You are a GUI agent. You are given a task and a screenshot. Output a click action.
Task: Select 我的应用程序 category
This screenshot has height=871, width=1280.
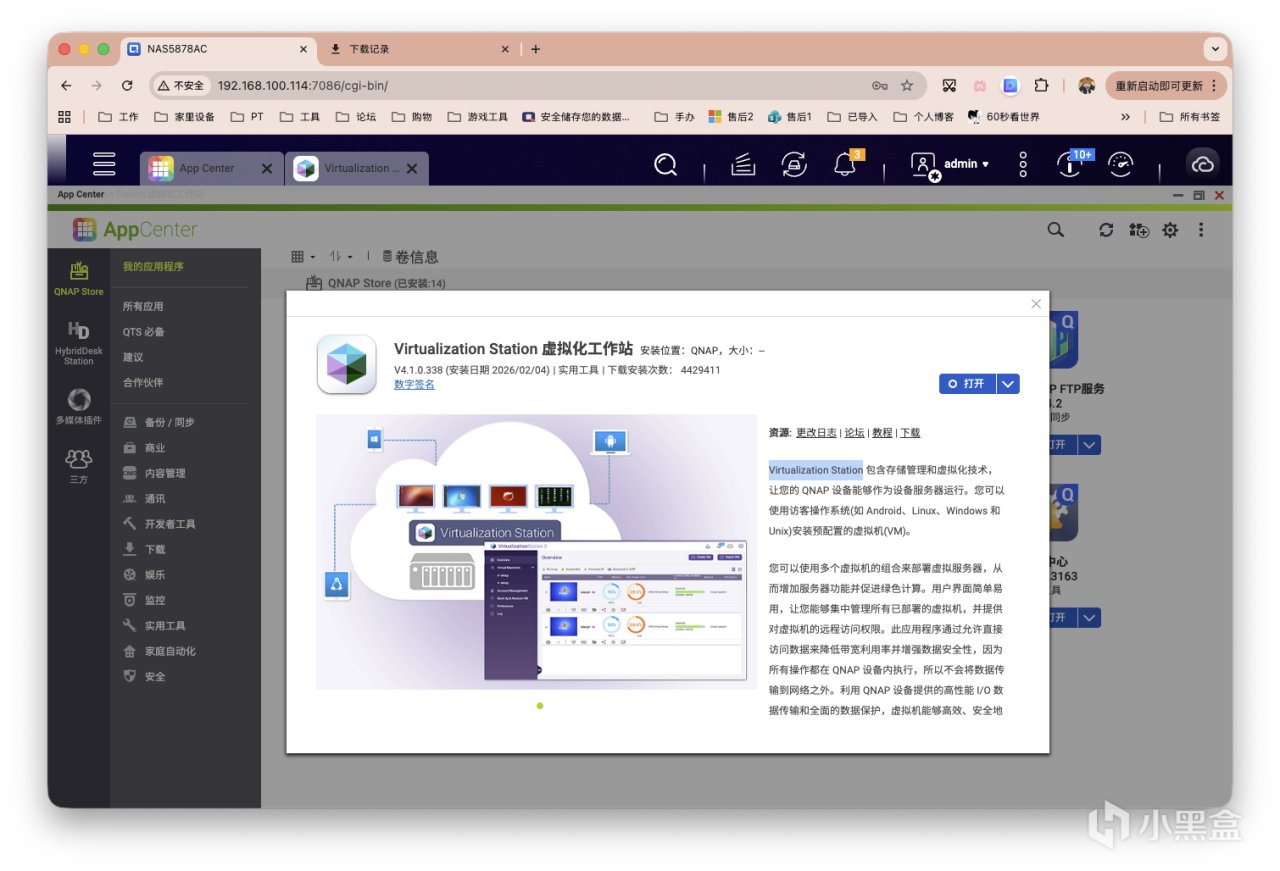153,267
